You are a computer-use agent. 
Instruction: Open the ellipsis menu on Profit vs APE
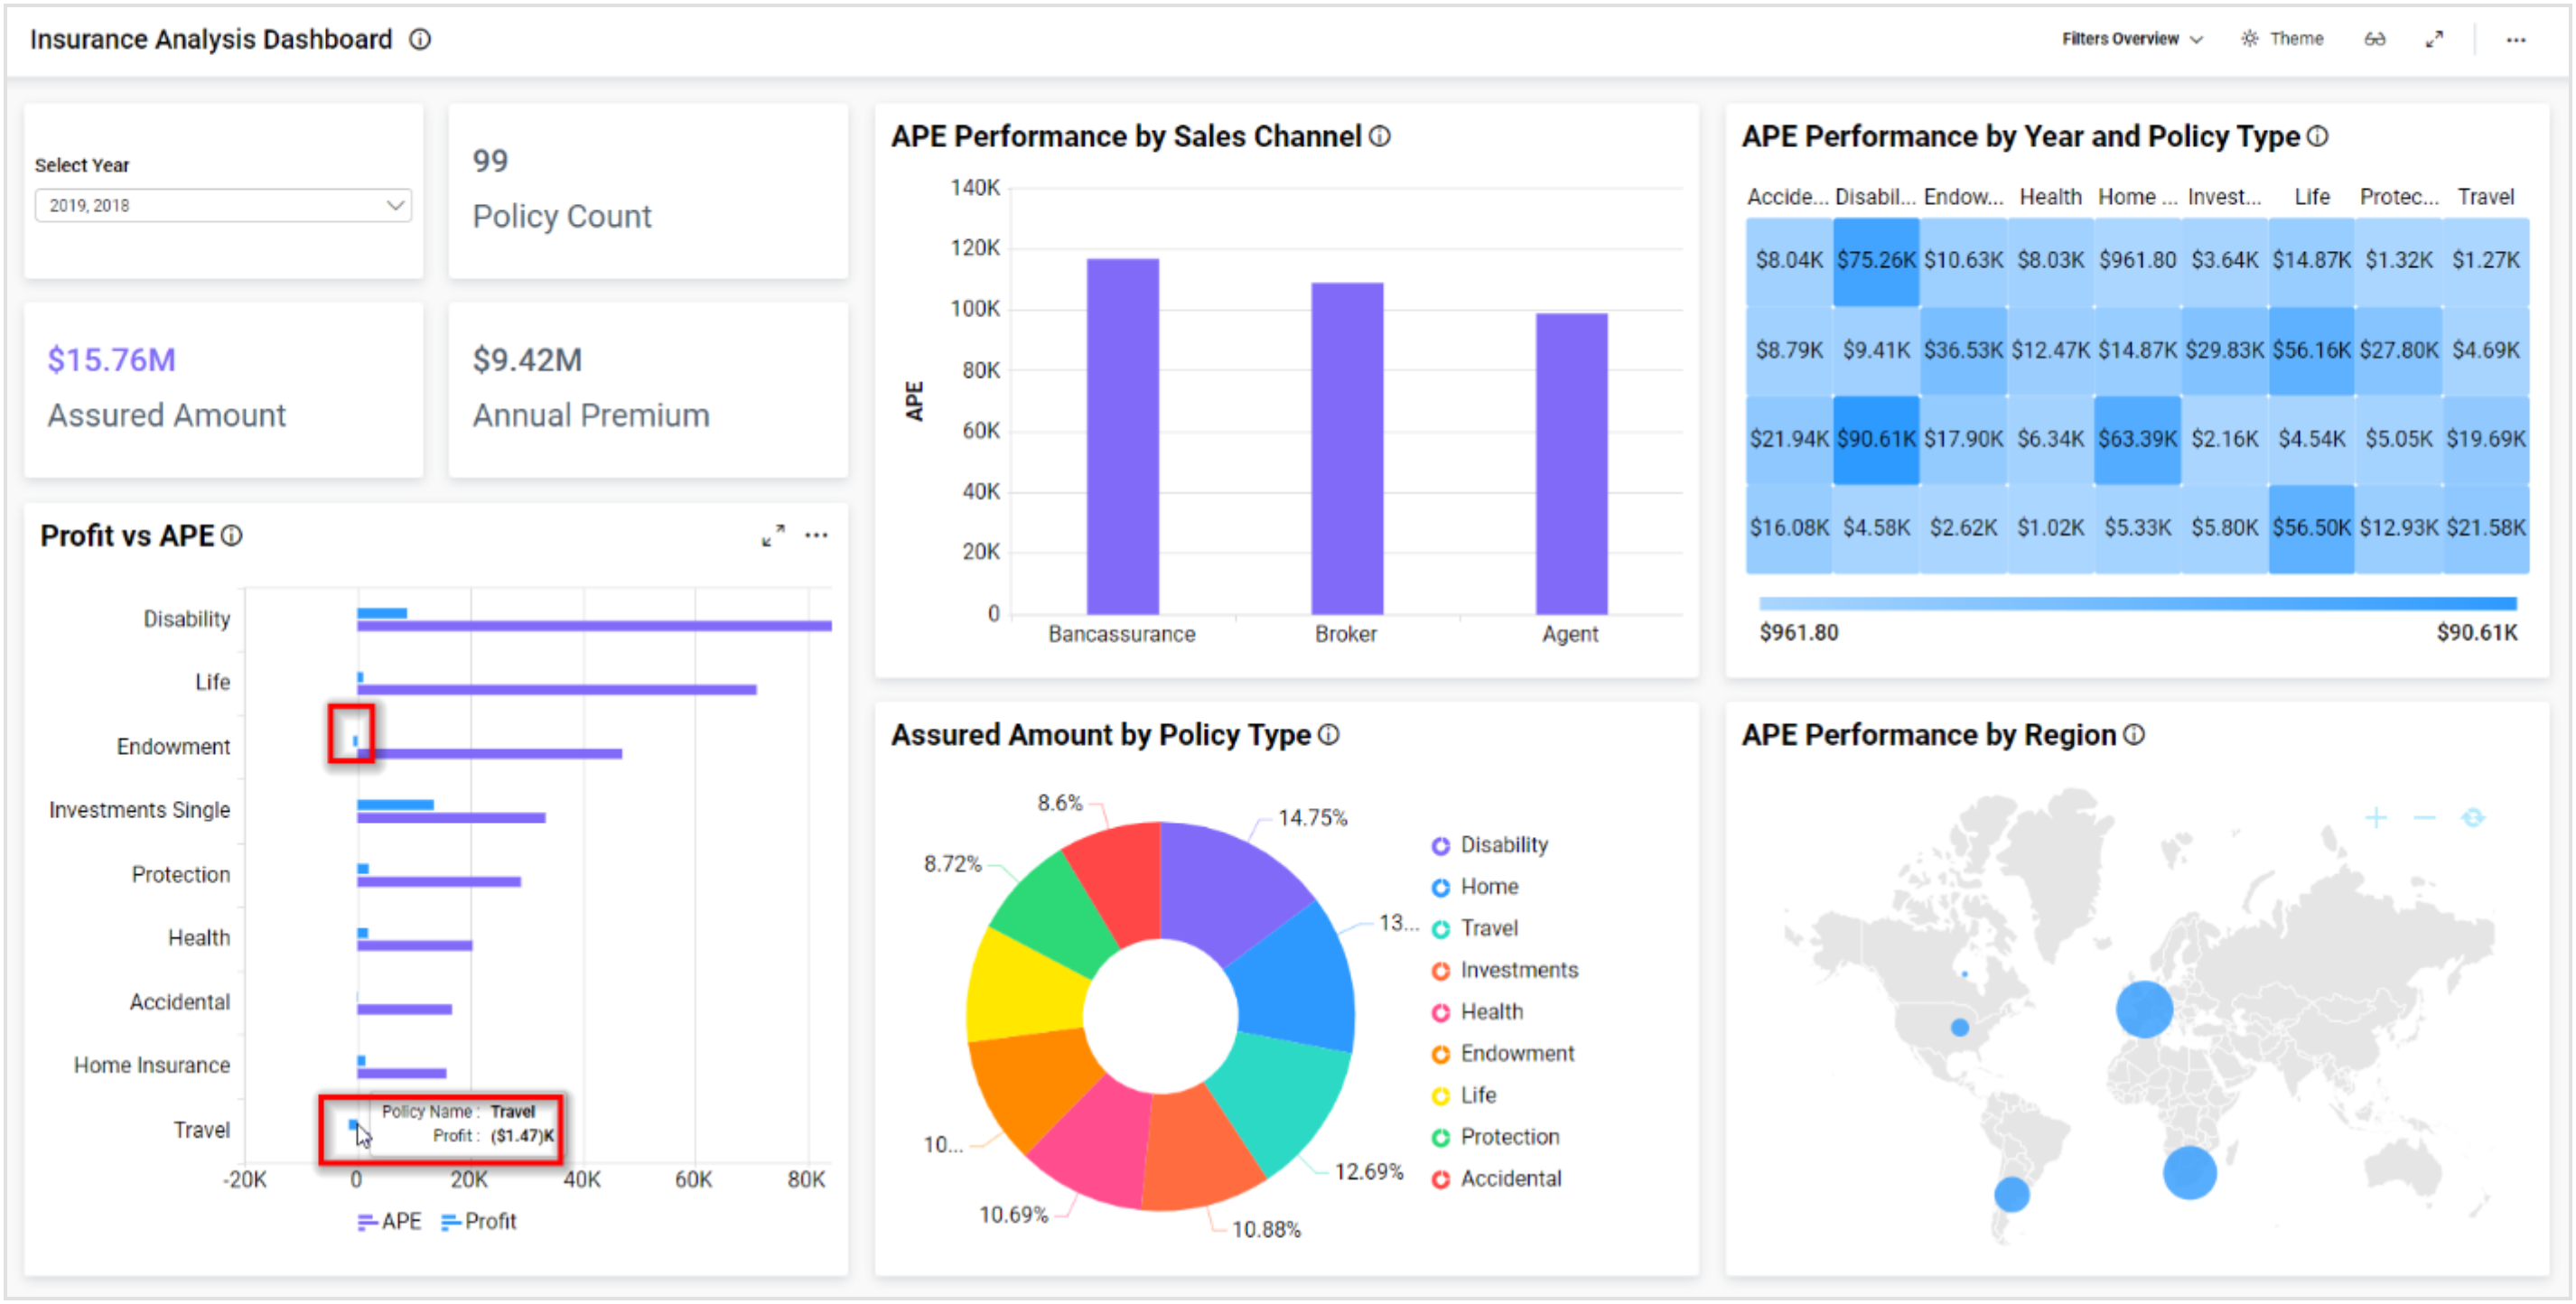817,536
